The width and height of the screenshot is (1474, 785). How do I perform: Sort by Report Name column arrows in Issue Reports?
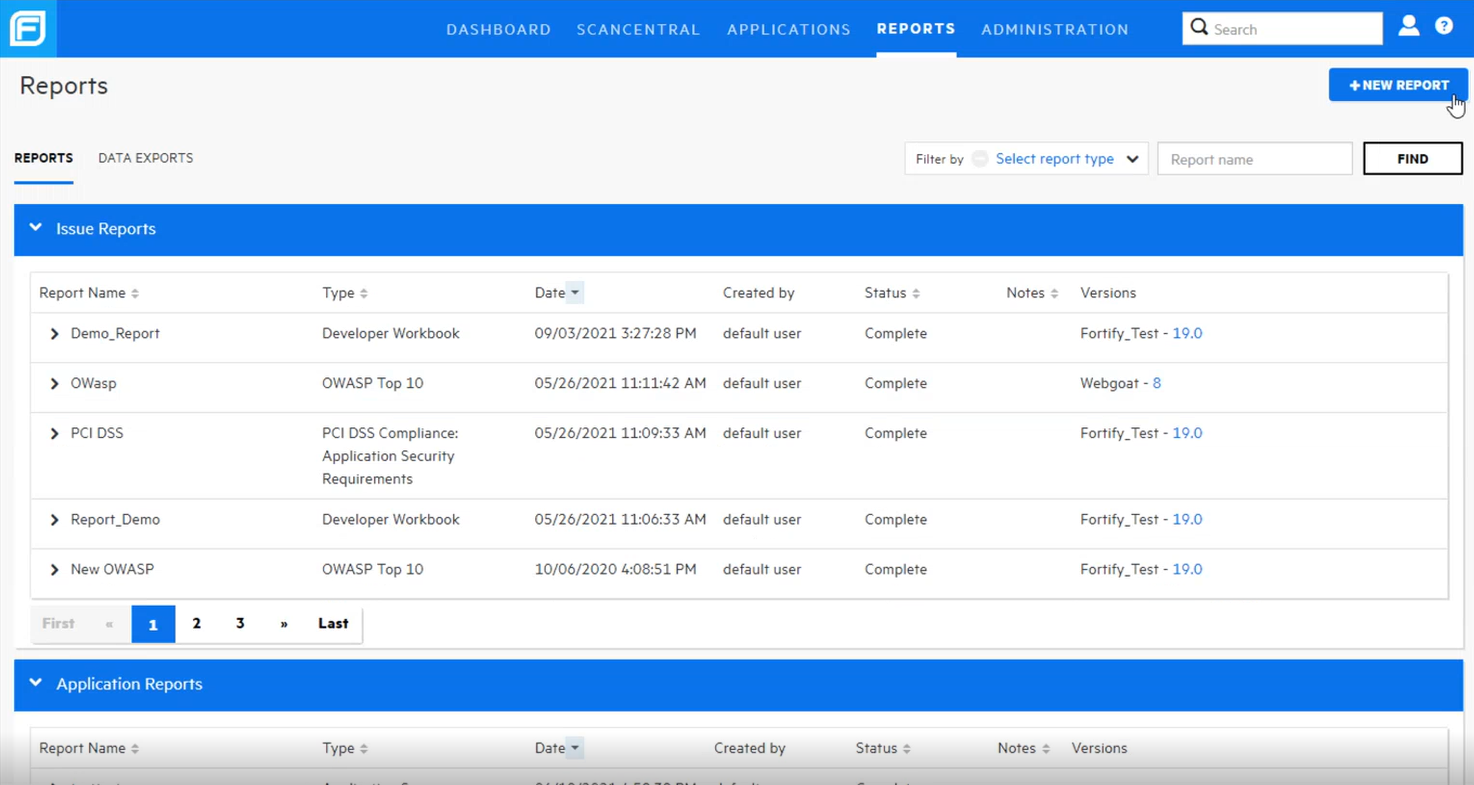(x=135, y=293)
